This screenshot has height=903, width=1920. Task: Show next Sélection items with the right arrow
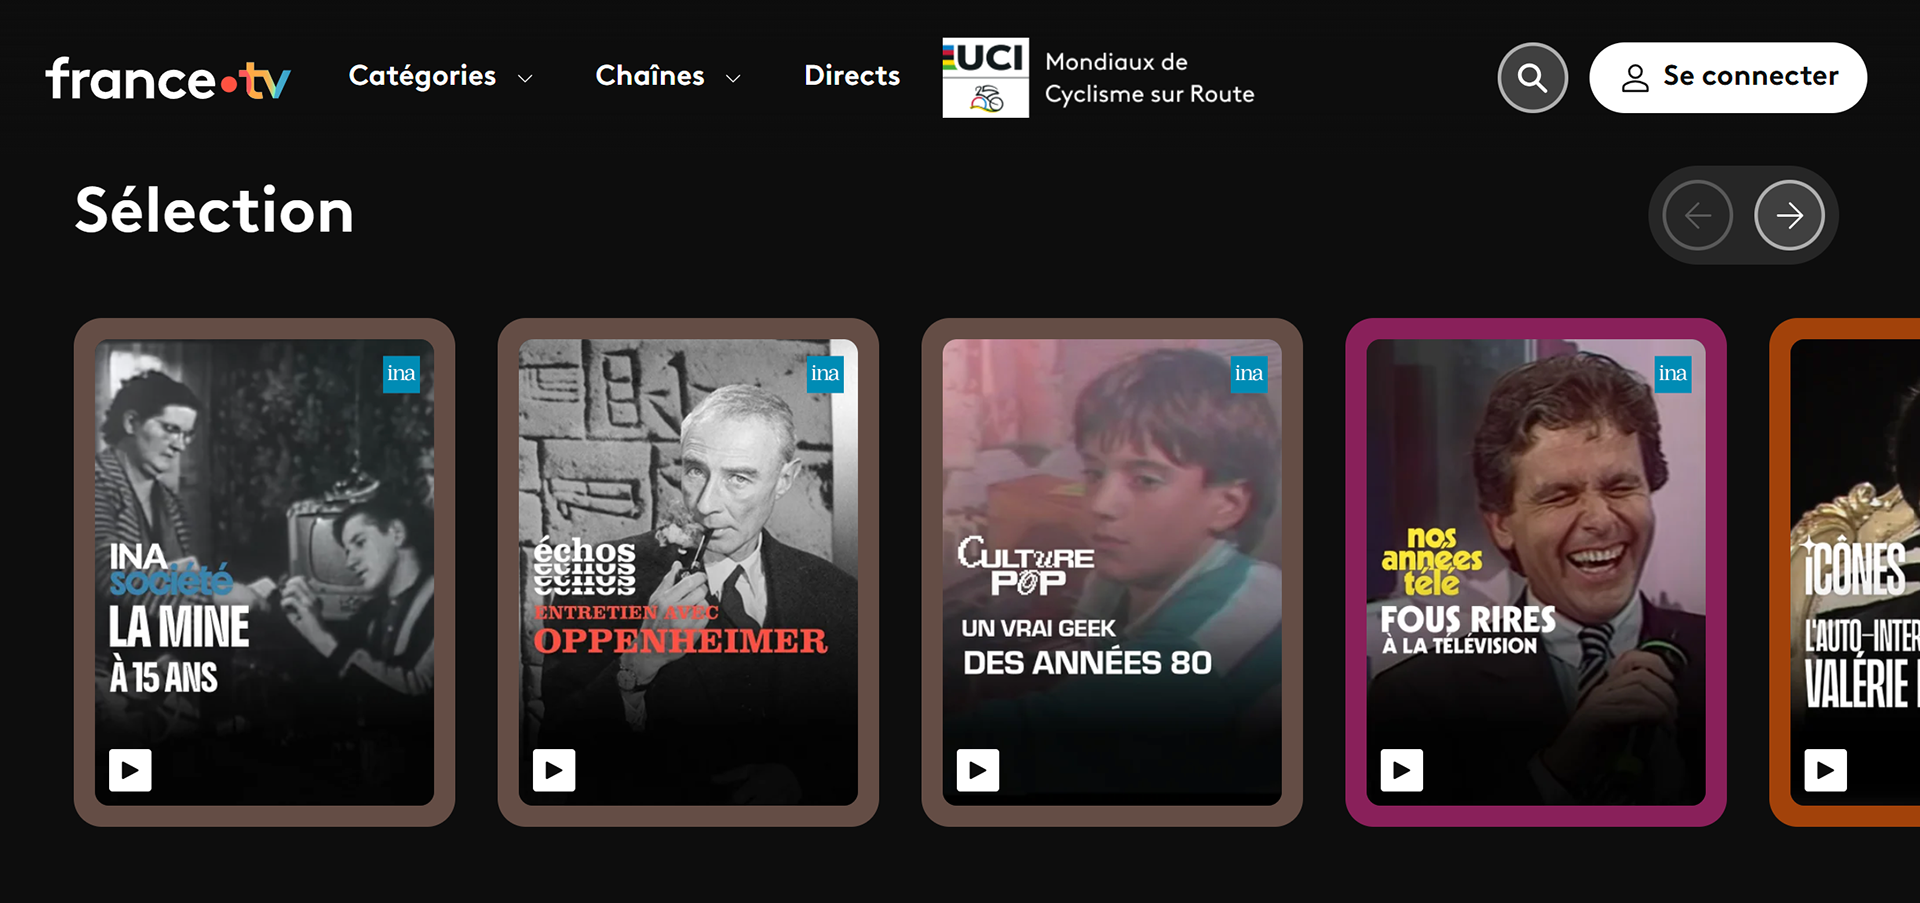[x=1789, y=215]
